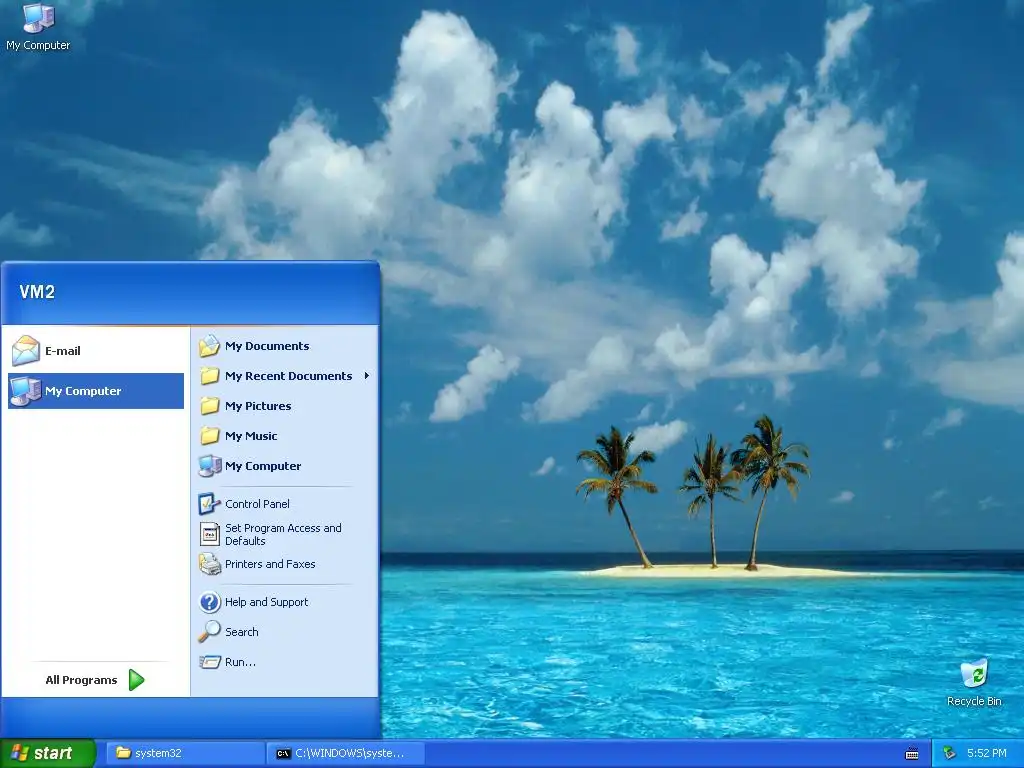
Task: Open My Pictures folder
Action: pyautogui.click(x=258, y=406)
